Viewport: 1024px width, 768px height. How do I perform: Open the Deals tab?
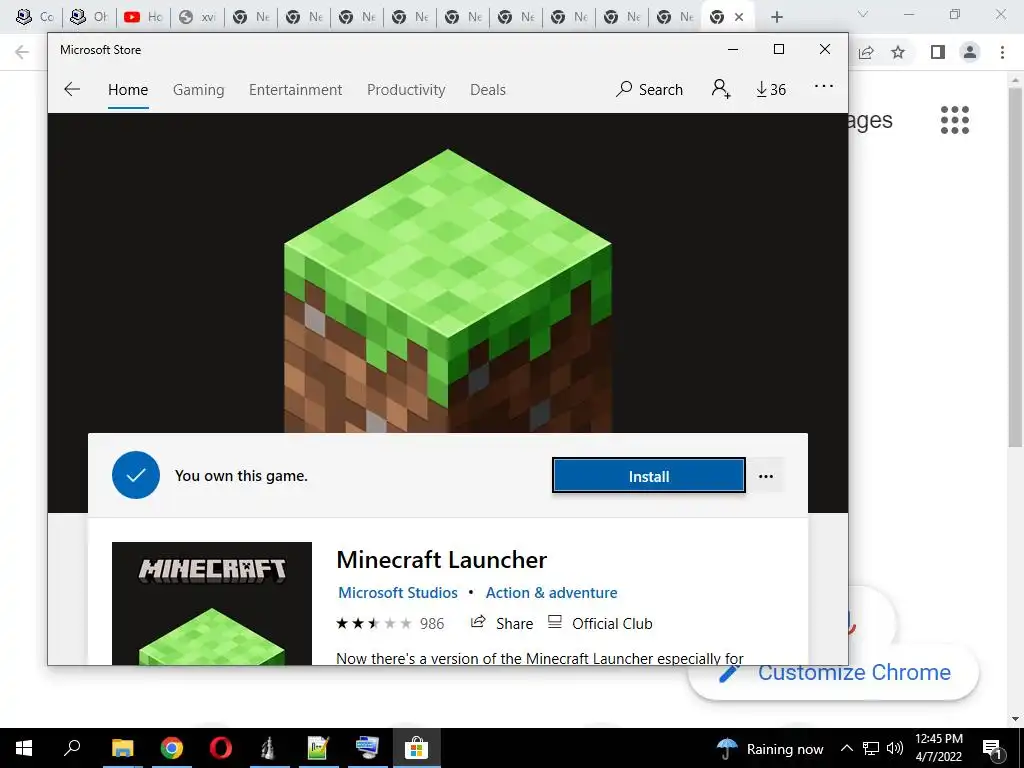click(x=488, y=89)
